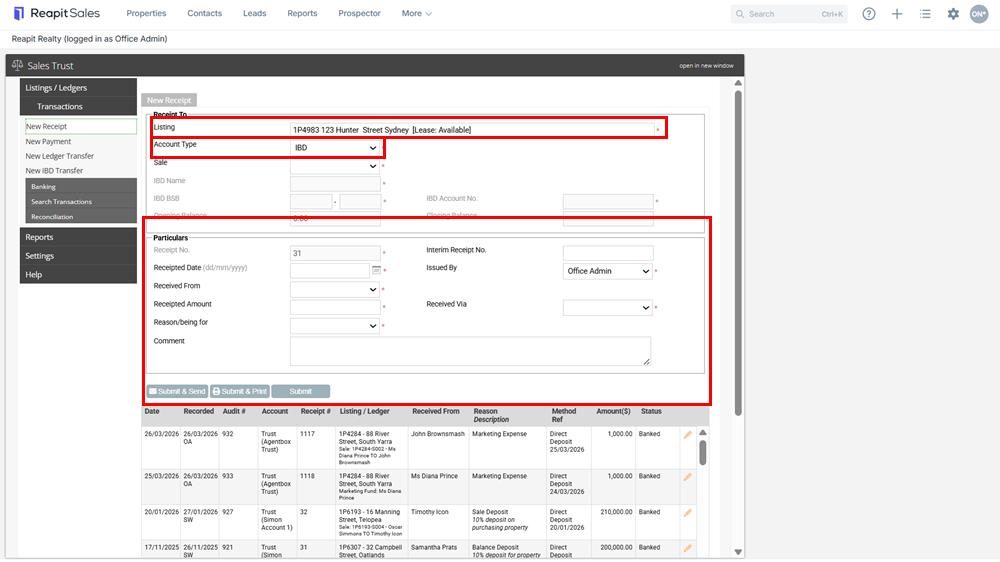Open Reconciliation in the sidebar

(x=81, y=217)
